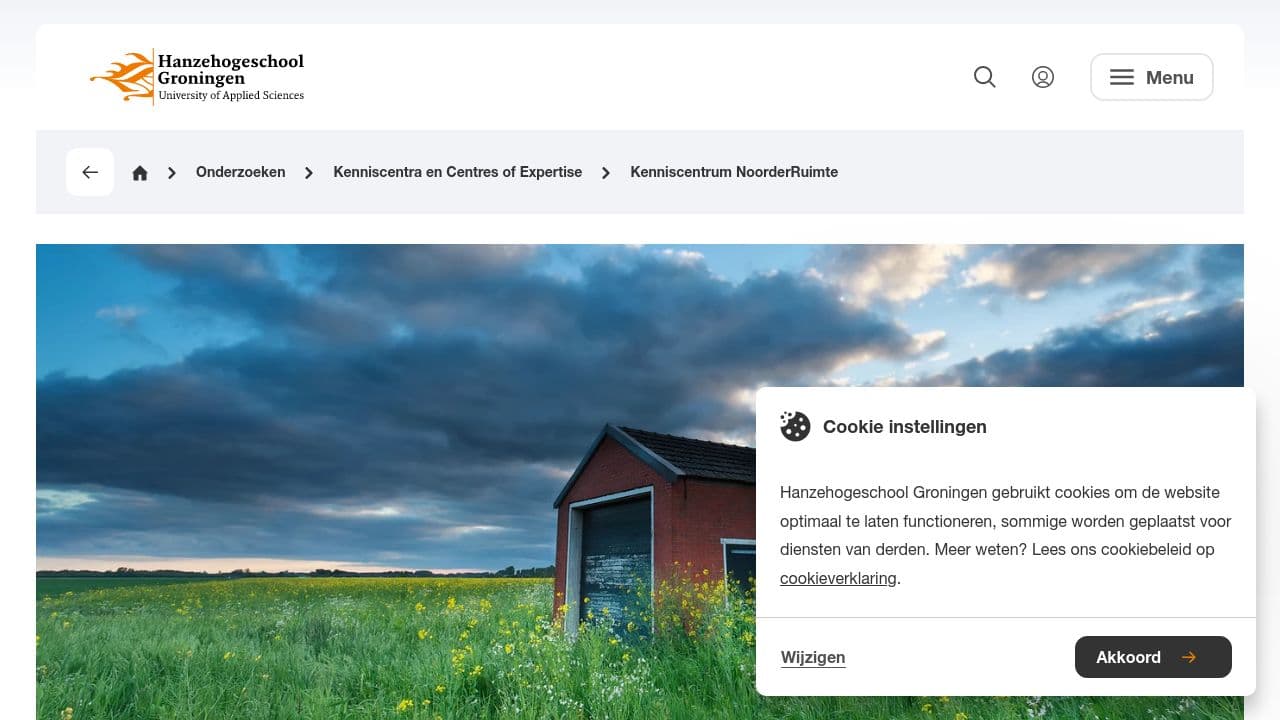Click Wijzigen to change cookie settings
The width and height of the screenshot is (1280, 720).
click(x=813, y=657)
